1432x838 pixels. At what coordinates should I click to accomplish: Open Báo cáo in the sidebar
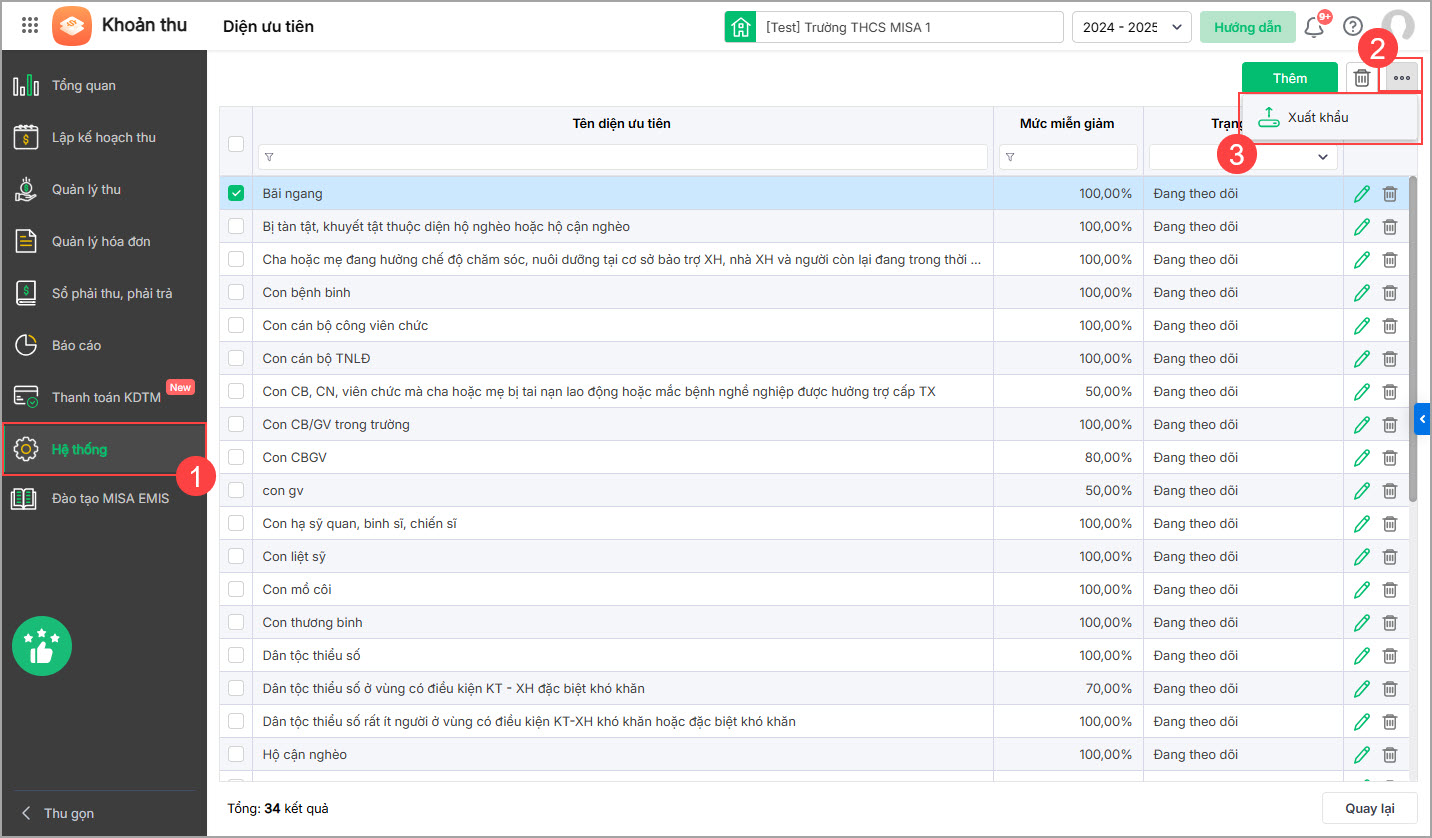click(76, 345)
